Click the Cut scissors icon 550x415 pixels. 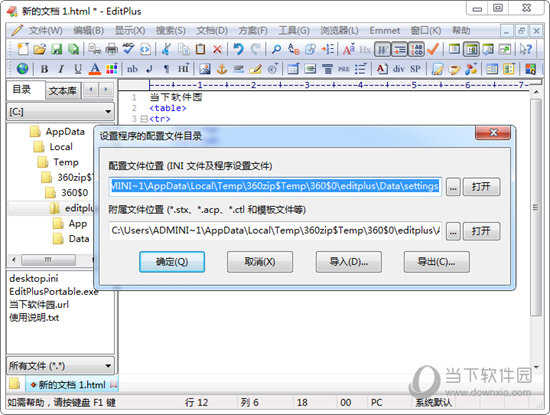click(x=166, y=49)
